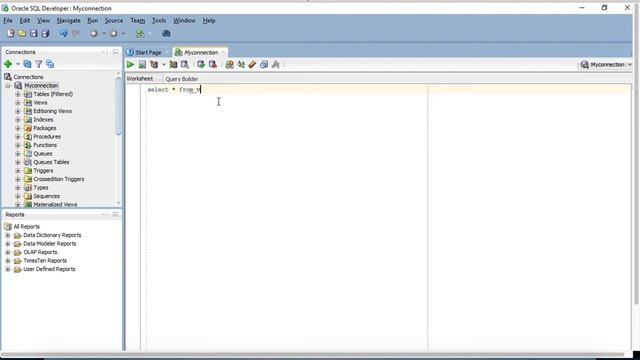Click into the SQL worksheet editor text
Viewport: 640px width, 360px height.
(174, 90)
